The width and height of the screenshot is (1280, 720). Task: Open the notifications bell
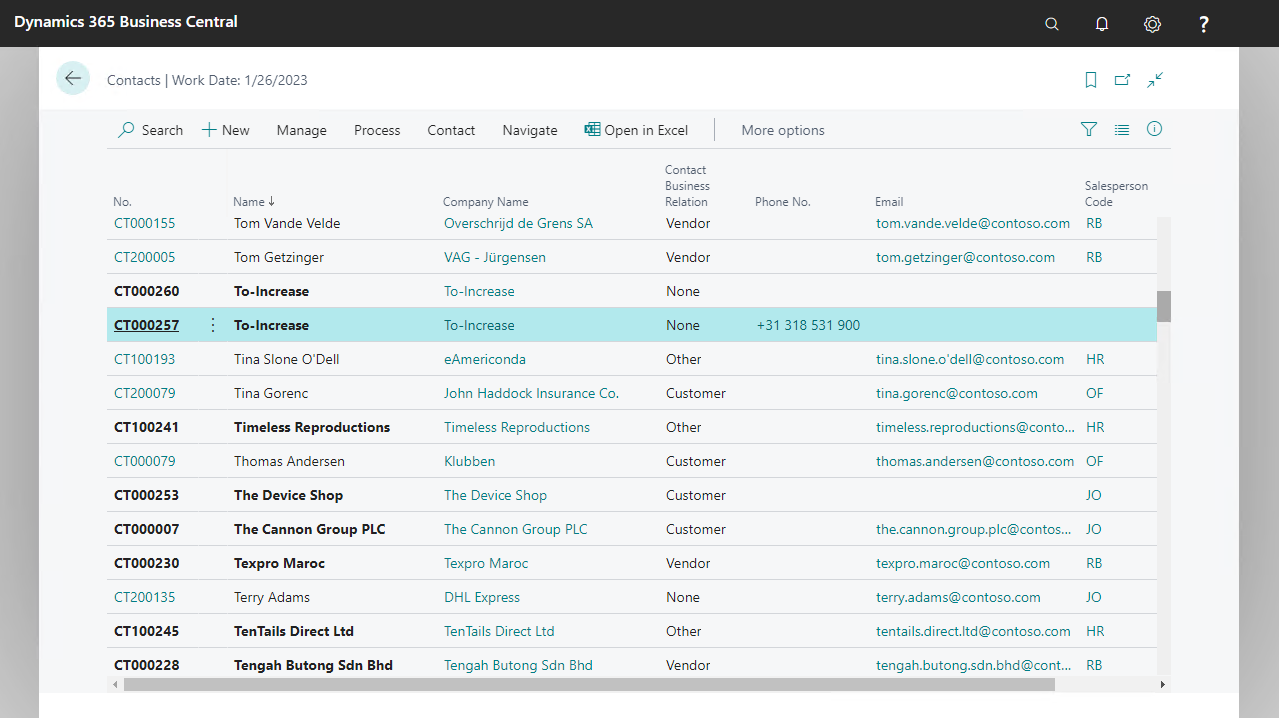click(x=1102, y=24)
